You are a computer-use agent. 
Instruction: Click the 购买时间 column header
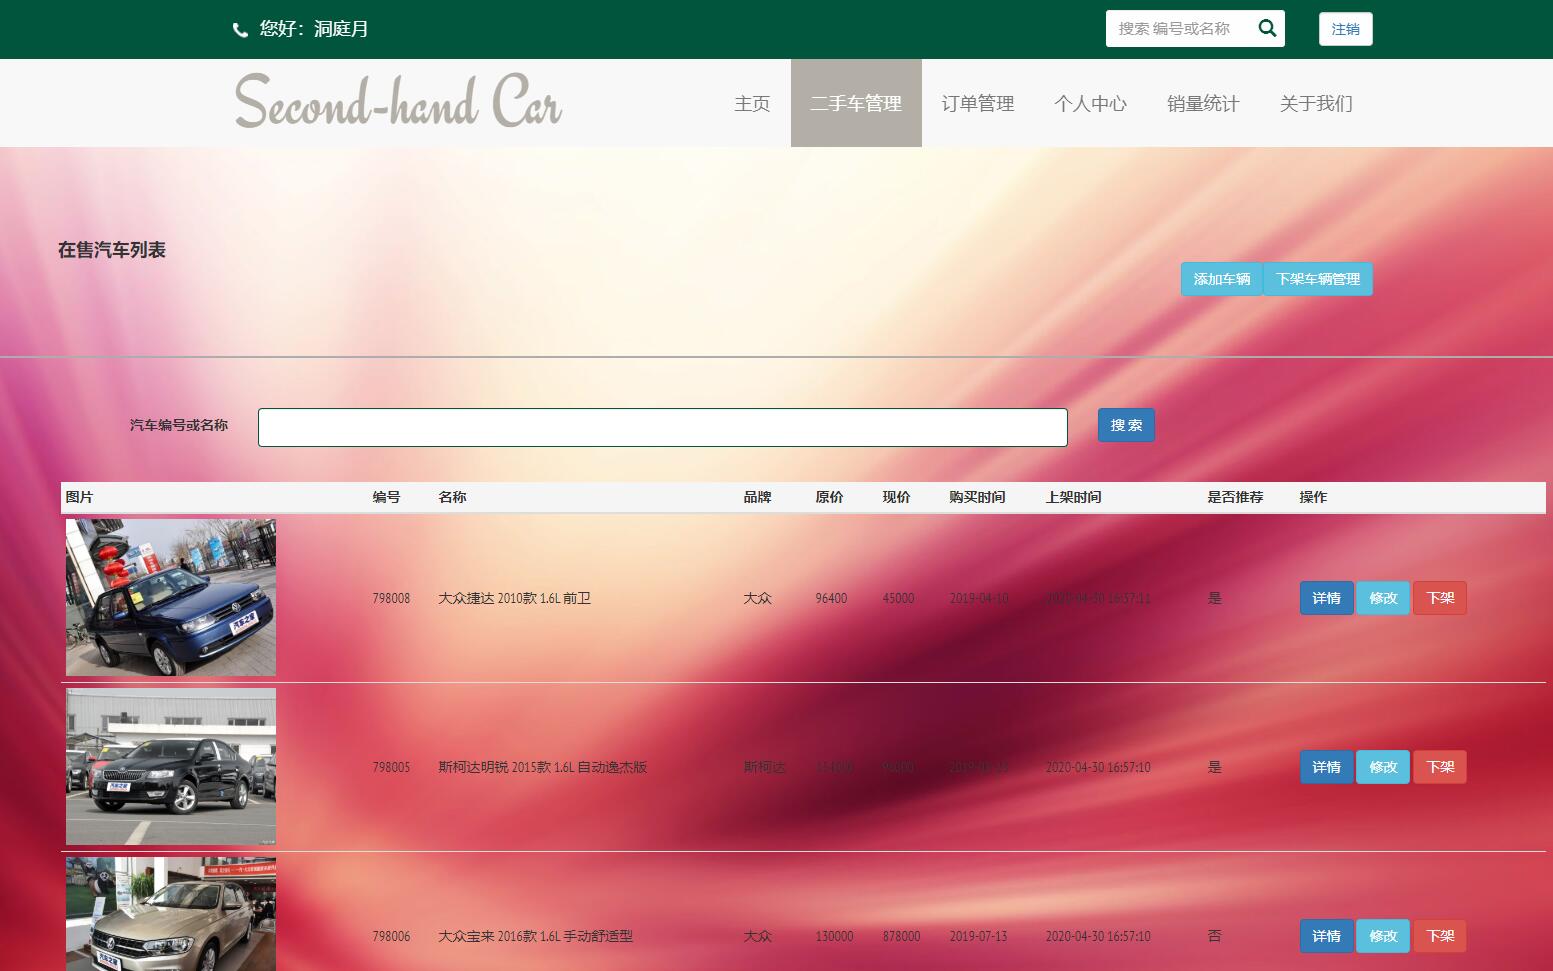tap(977, 497)
